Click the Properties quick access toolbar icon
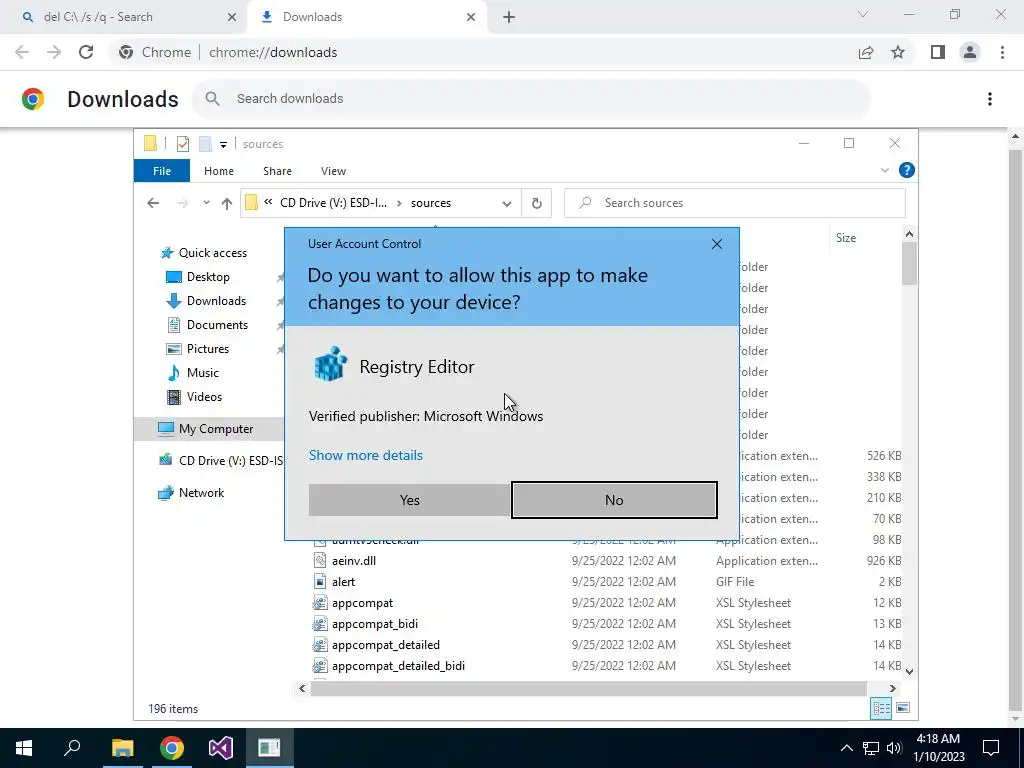 tap(183, 144)
